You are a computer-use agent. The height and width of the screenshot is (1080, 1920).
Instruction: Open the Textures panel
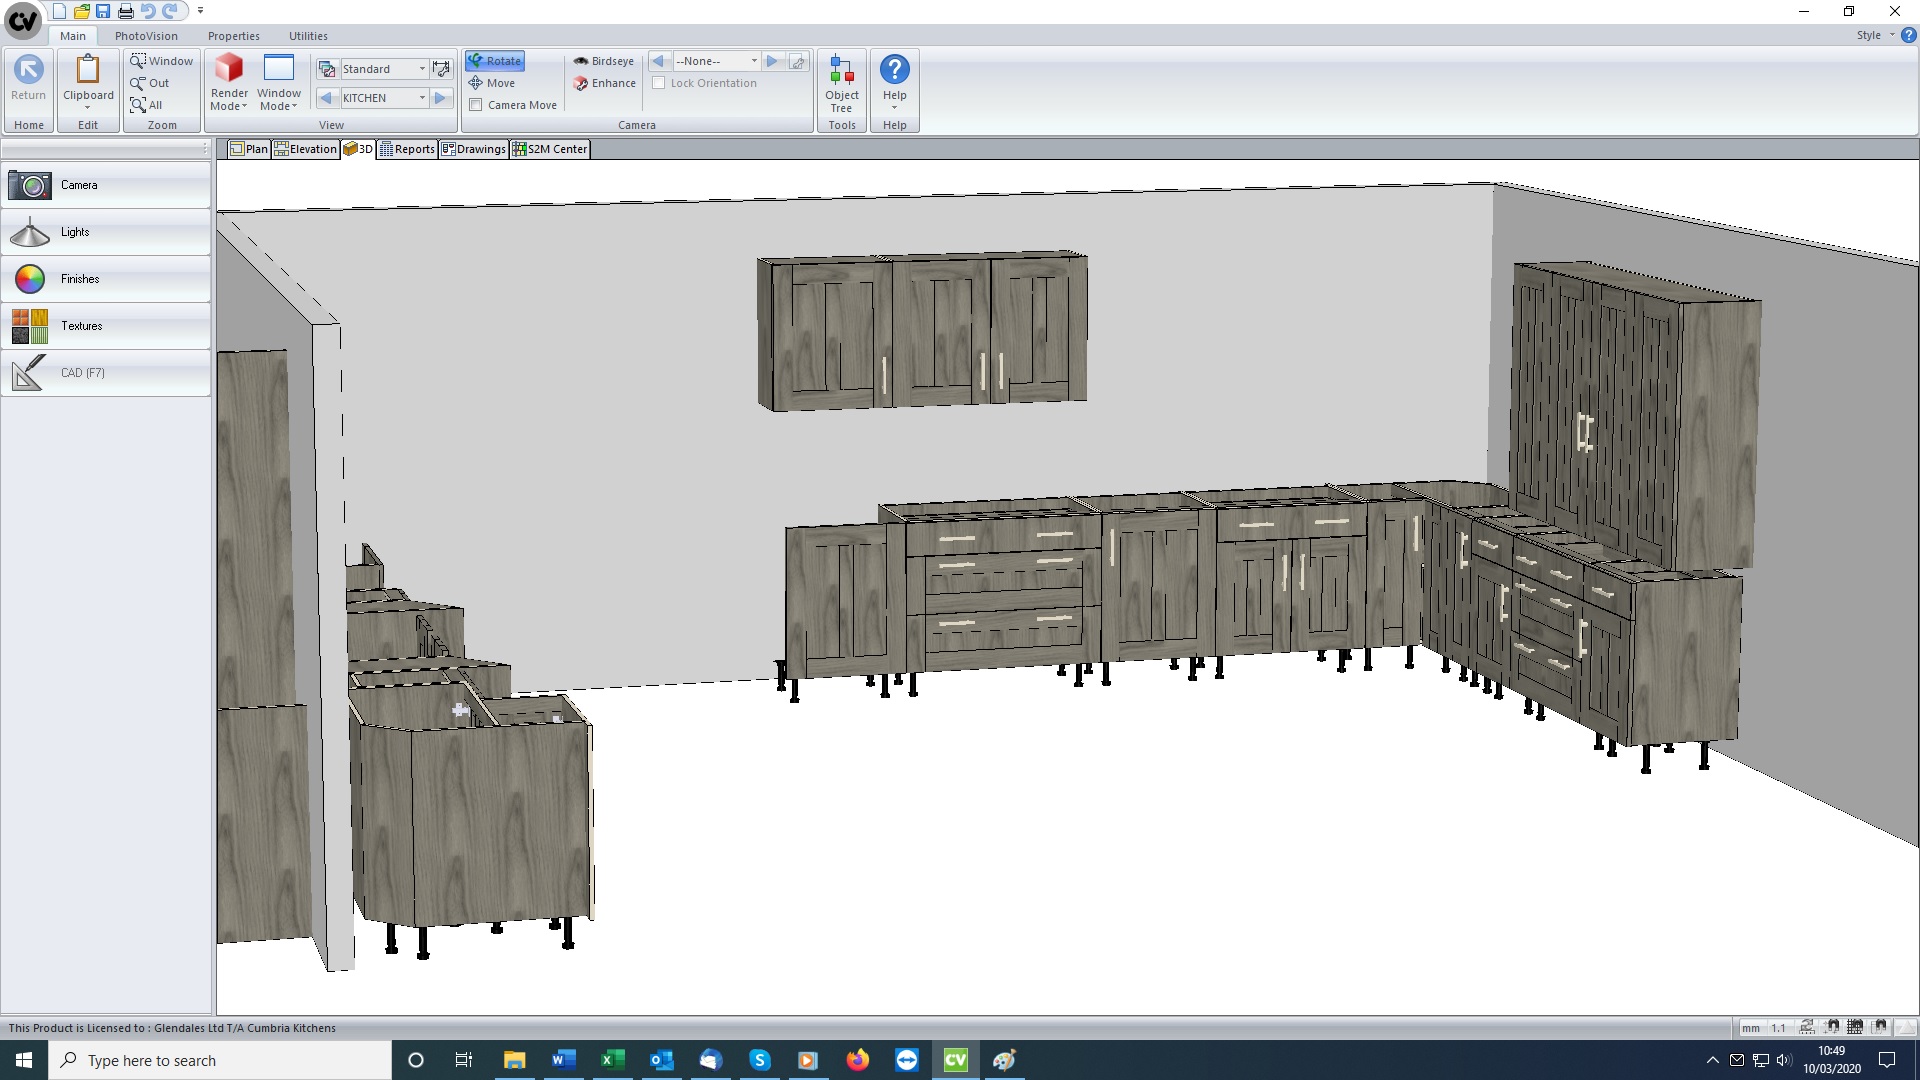[105, 326]
